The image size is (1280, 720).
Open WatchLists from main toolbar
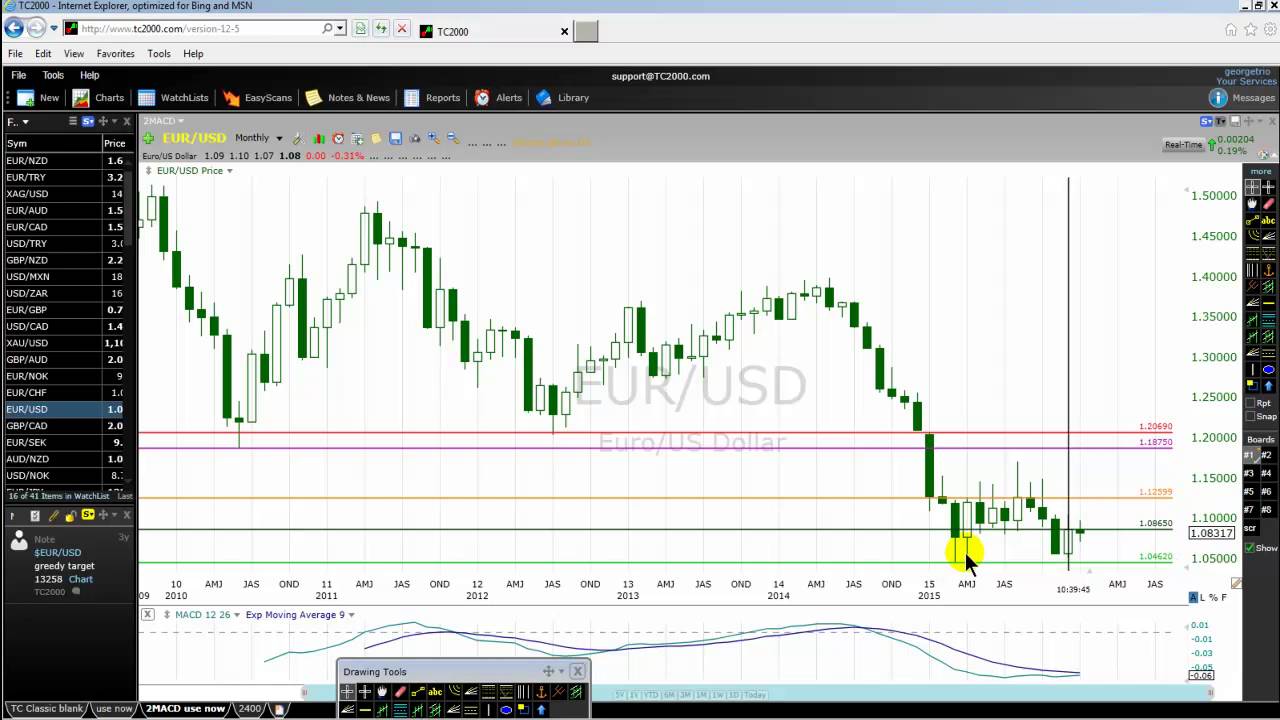point(173,98)
